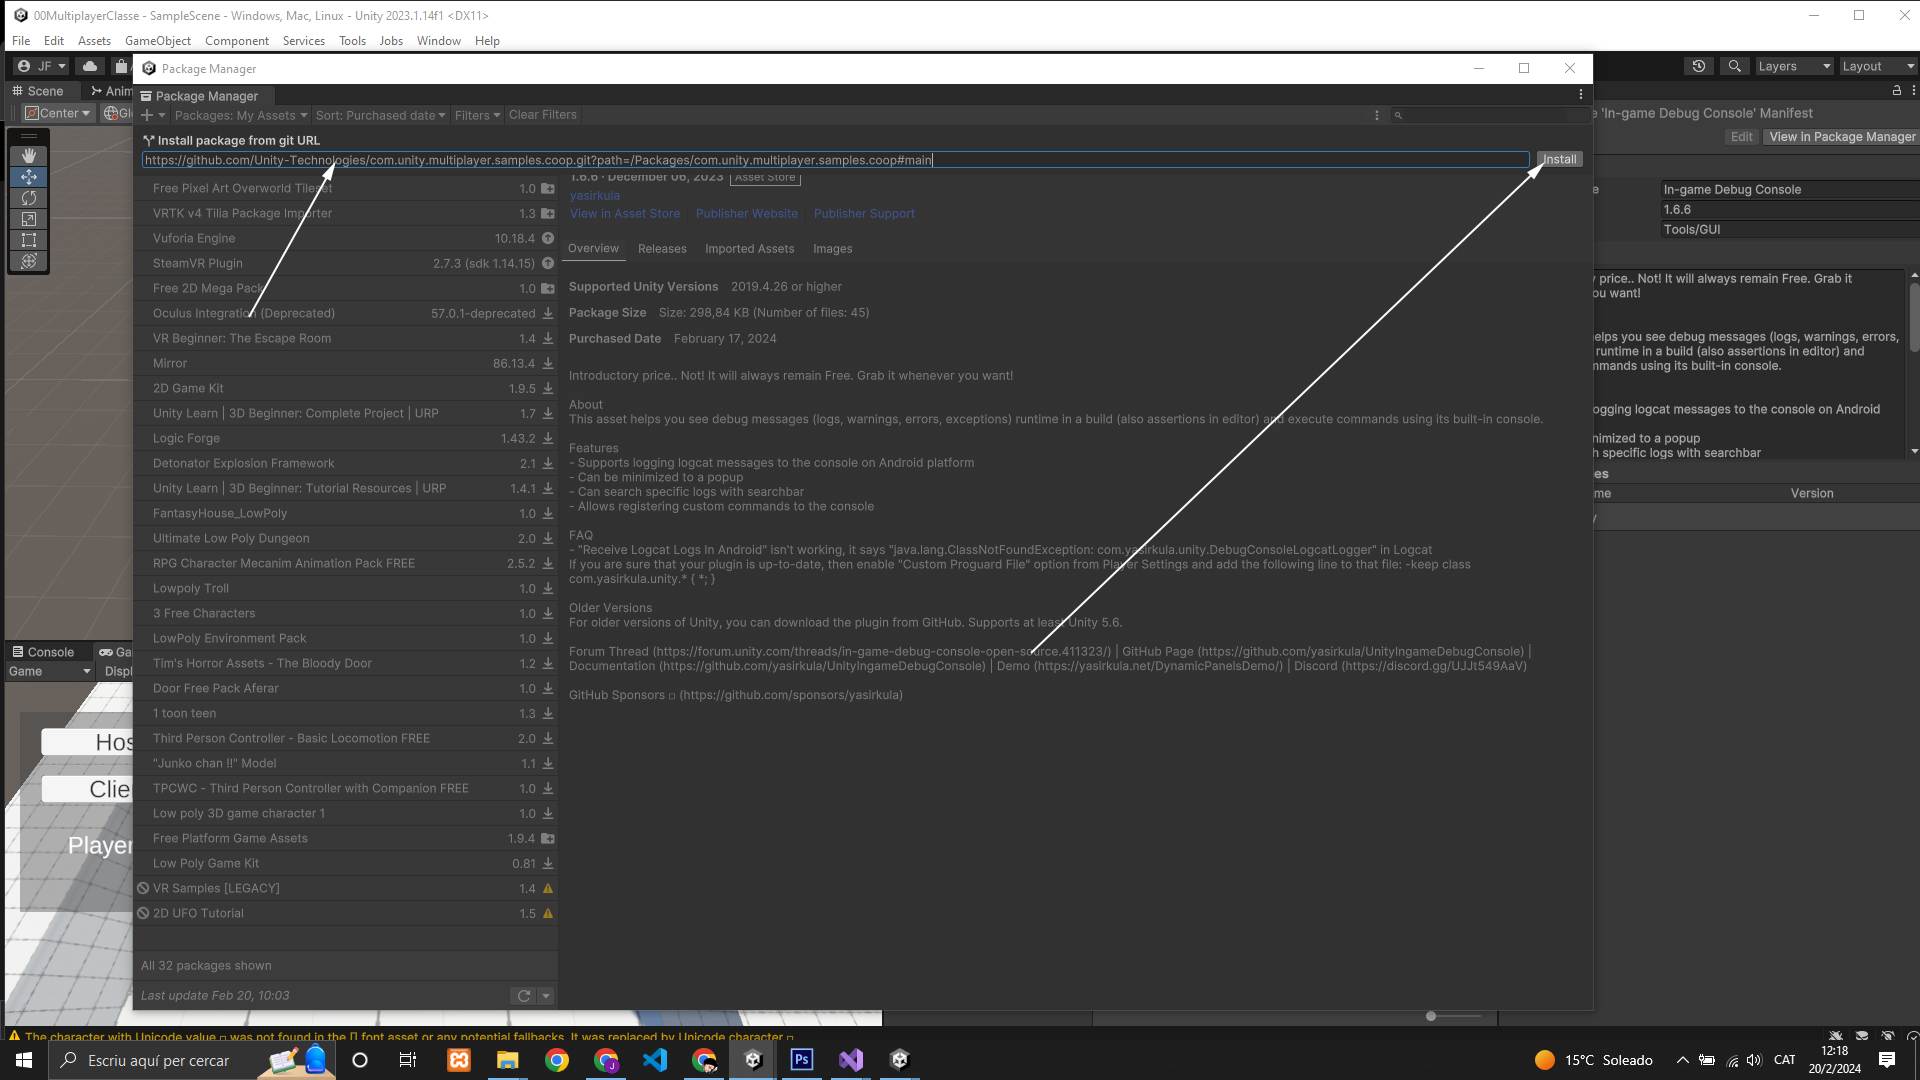Select the Scale tool
This screenshot has height=1080, width=1920.
tap(28, 219)
